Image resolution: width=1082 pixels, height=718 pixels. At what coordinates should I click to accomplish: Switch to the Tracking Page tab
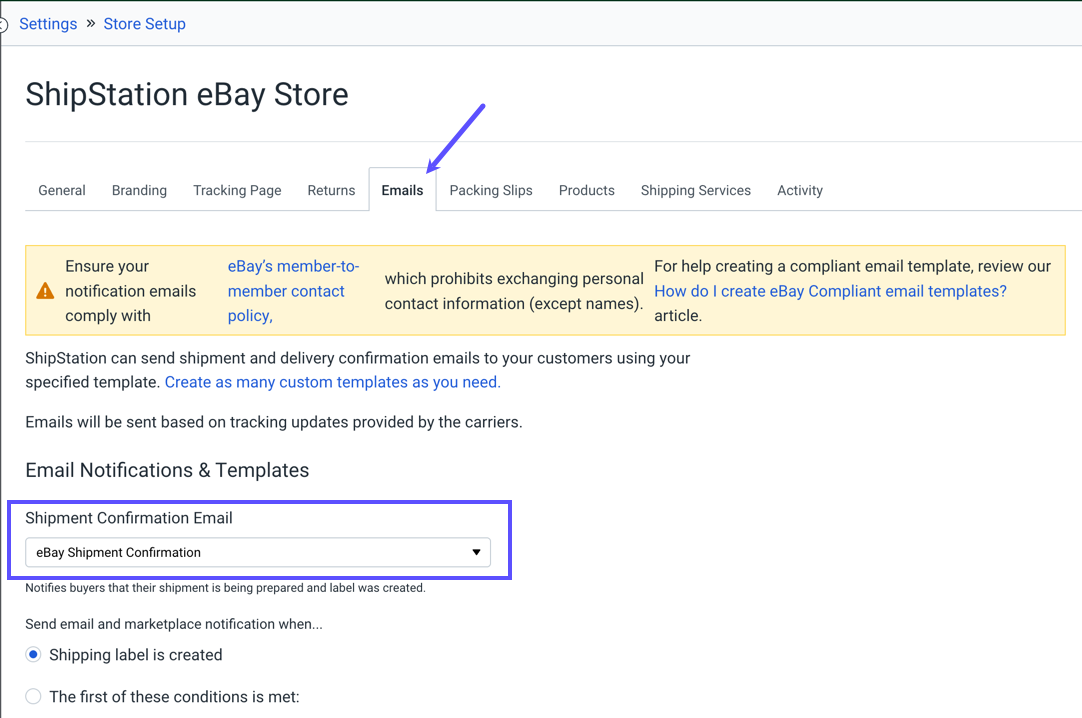click(236, 190)
